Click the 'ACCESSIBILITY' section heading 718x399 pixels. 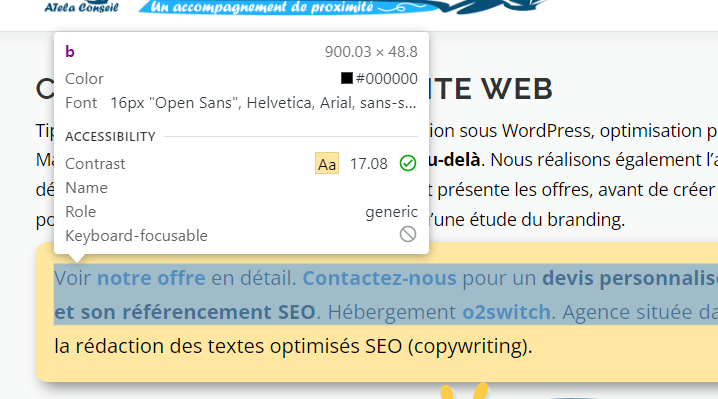(110, 137)
